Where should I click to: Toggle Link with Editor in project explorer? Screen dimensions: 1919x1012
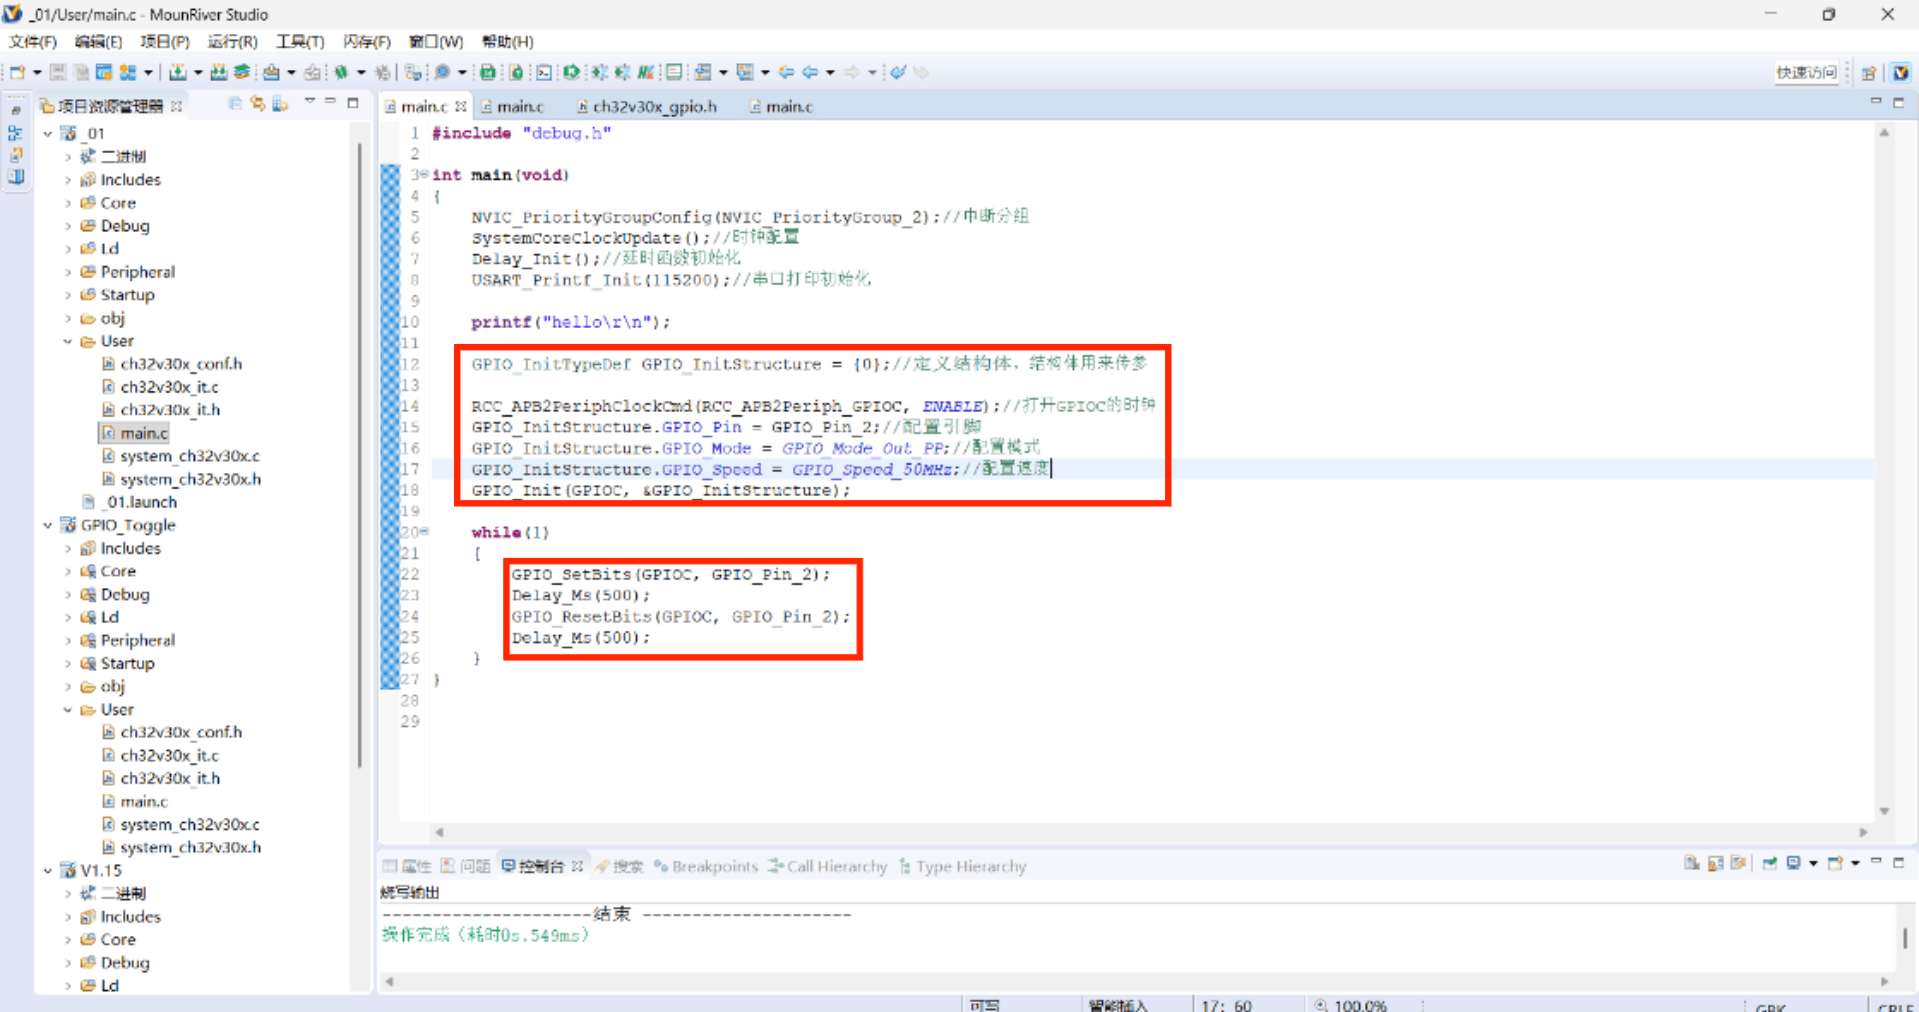pyautogui.click(x=258, y=104)
